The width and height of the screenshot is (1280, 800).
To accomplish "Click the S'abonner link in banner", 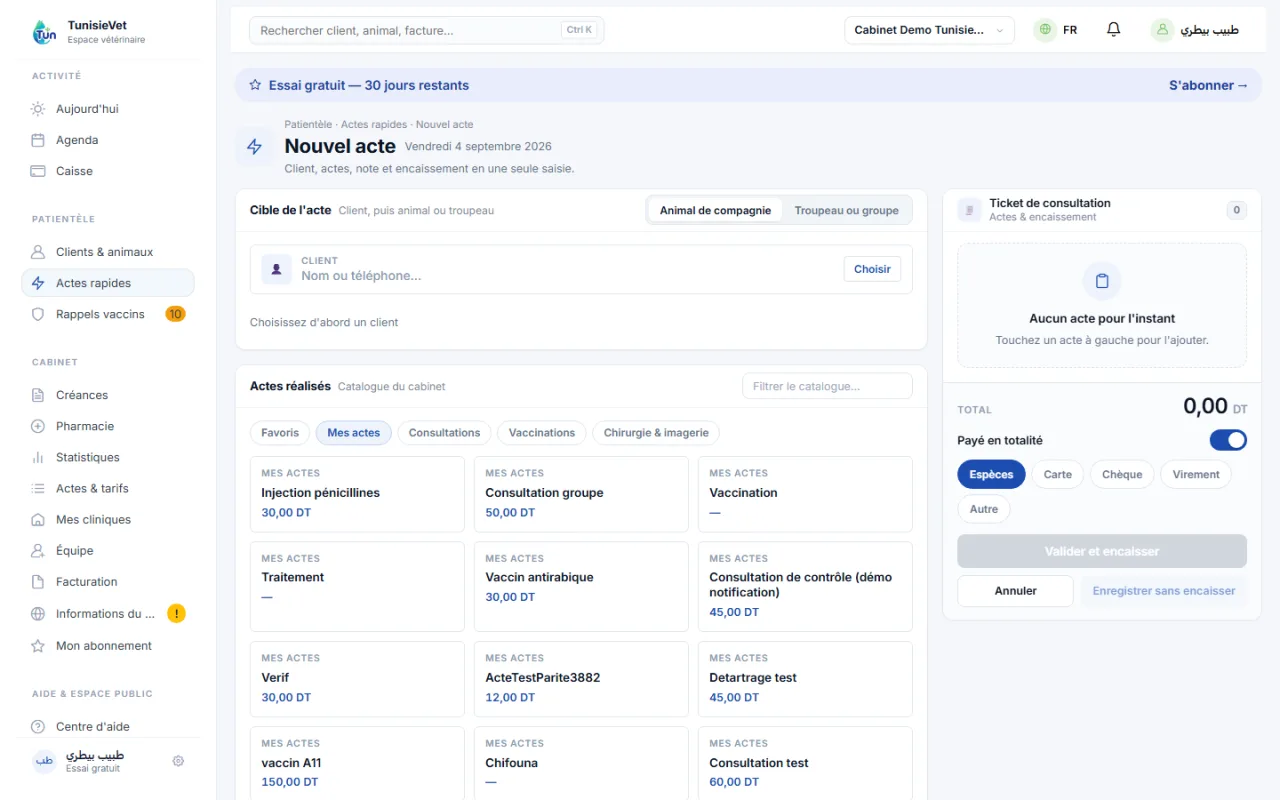I will (x=1209, y=85).
